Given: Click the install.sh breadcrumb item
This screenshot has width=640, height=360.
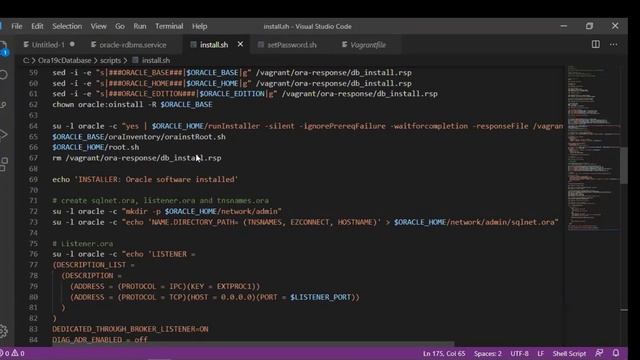Looking at the screenshot, I should click(x=151, y=60).
